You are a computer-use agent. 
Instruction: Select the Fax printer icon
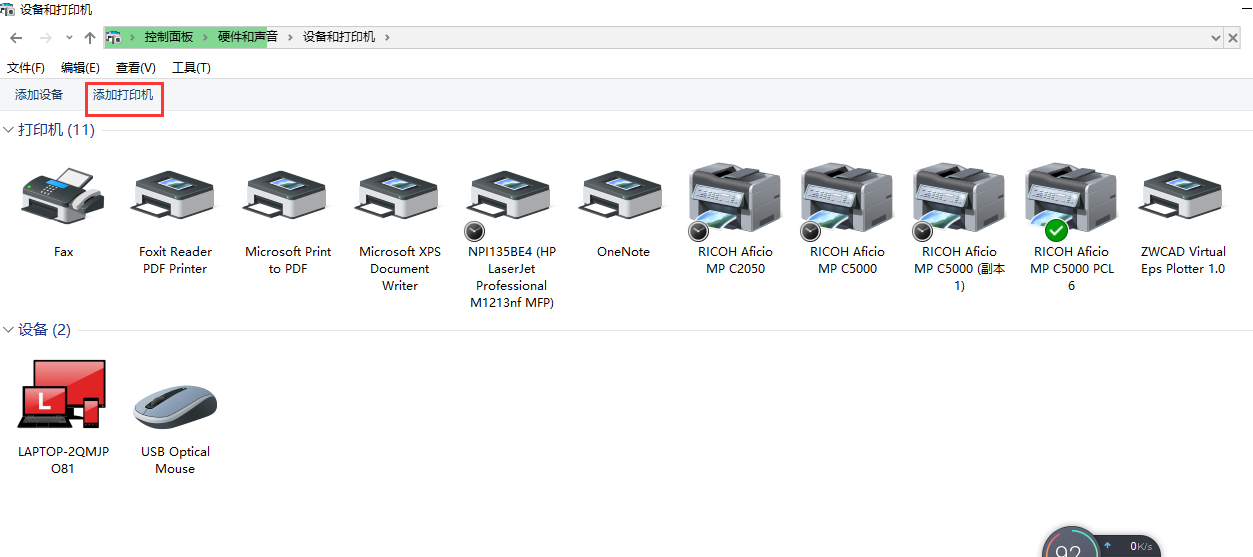tap(63, 196)
